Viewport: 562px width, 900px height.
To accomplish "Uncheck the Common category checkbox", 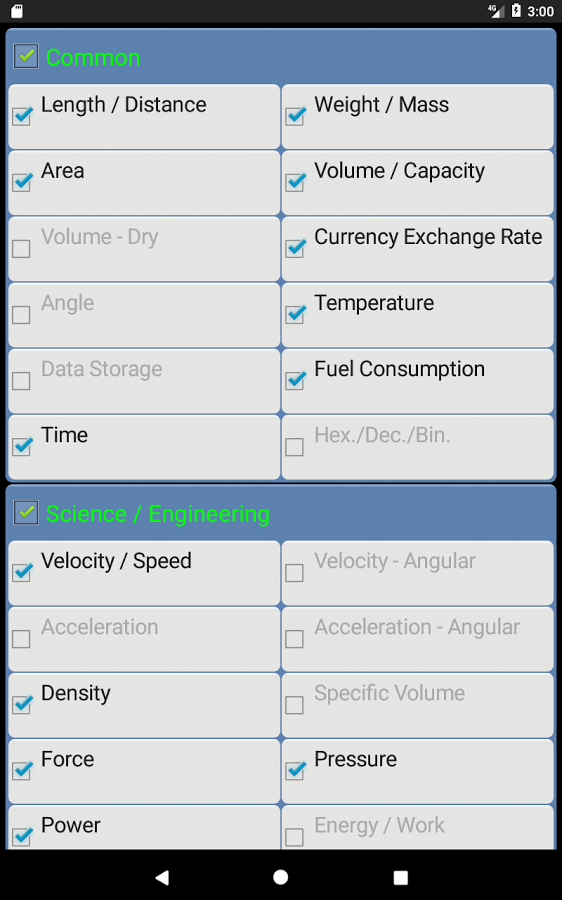I will point(26,56).
